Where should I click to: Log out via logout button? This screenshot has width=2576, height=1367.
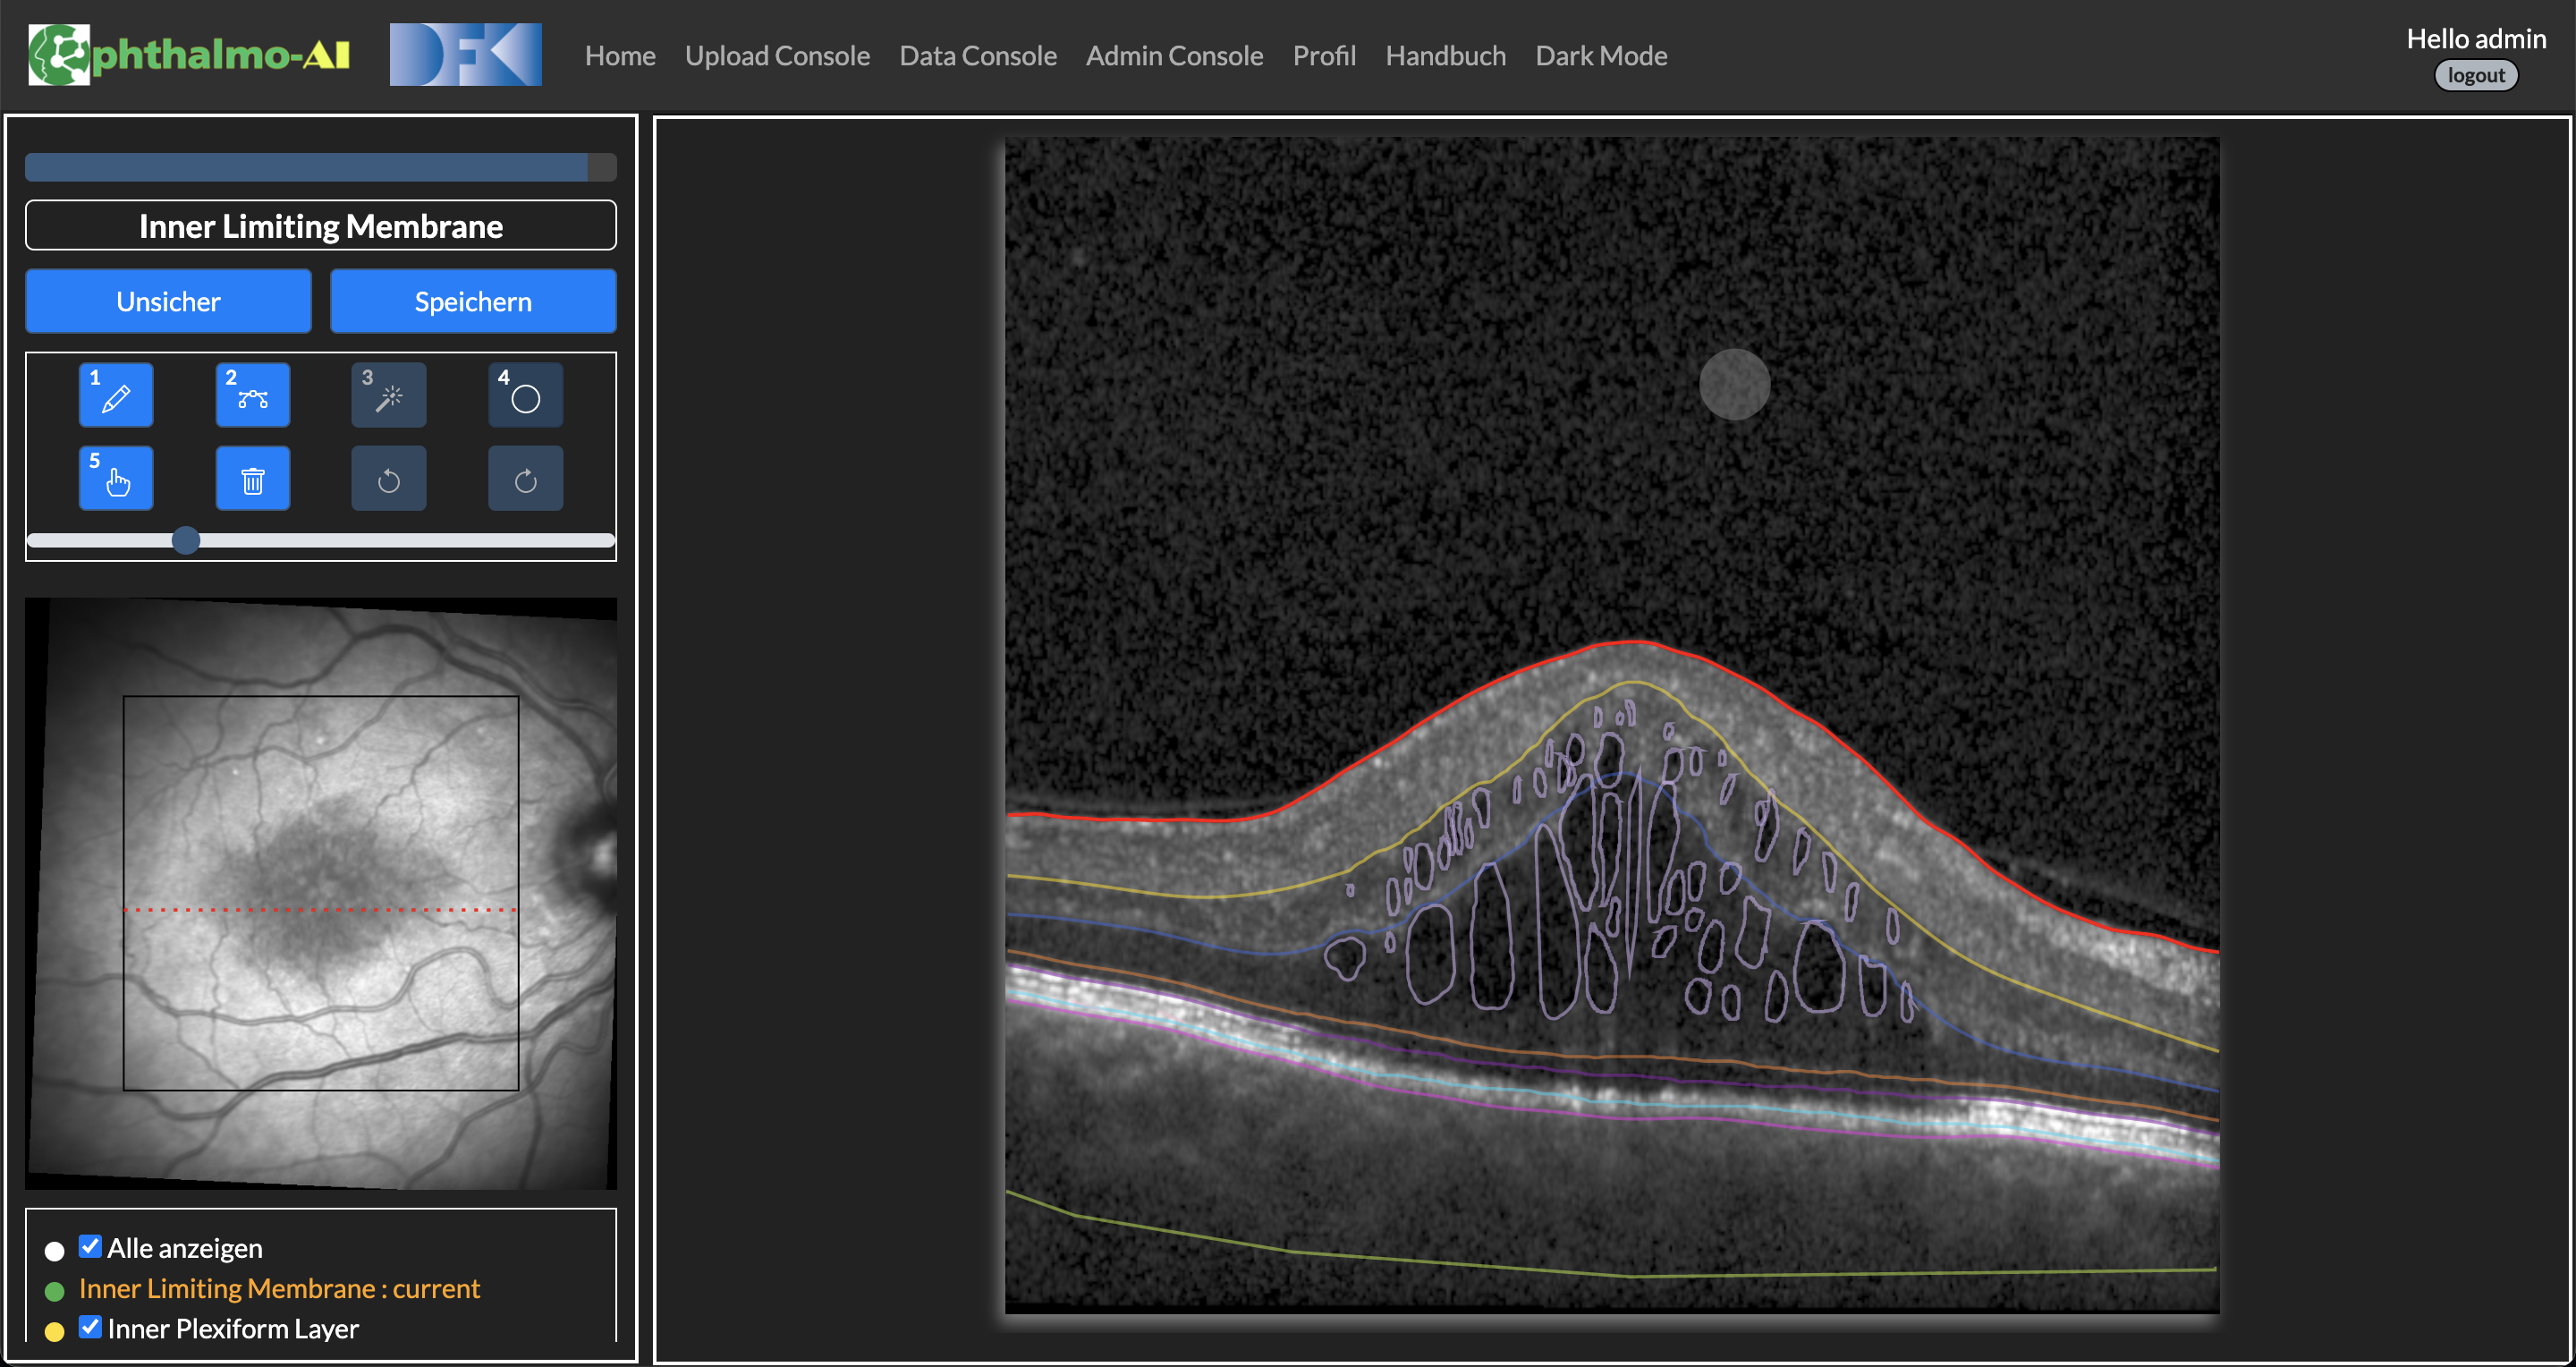(x=2476, y=75)
